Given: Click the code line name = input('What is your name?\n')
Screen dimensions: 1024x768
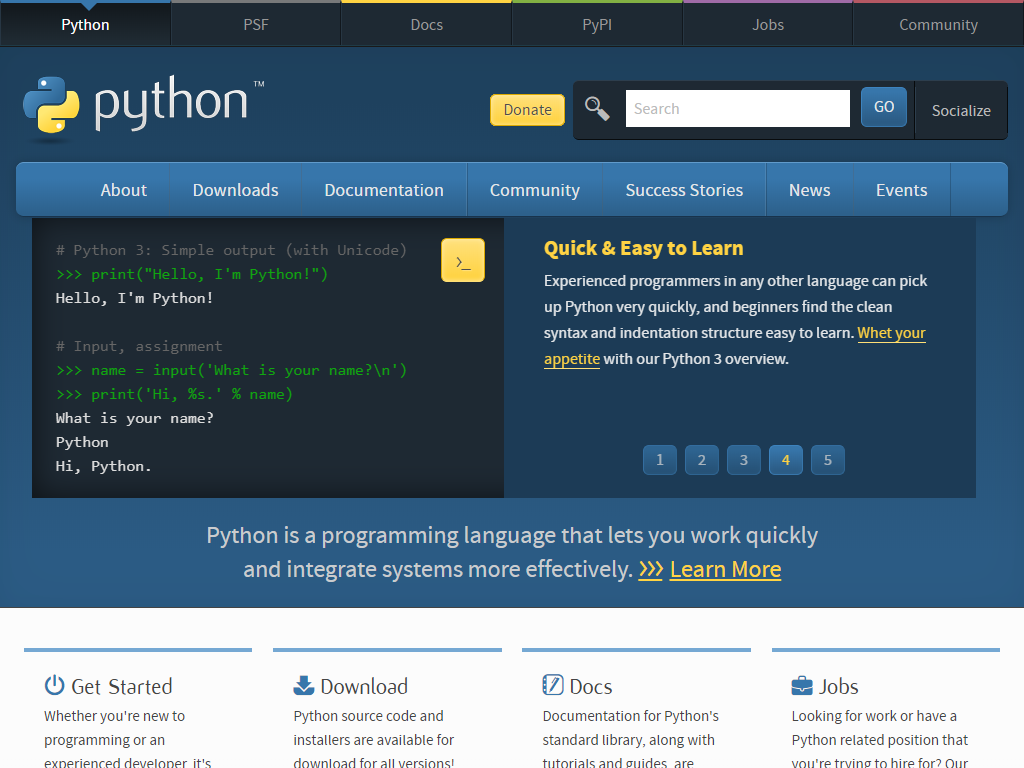Looking at the screenshot, I should [x=232, y=370].
